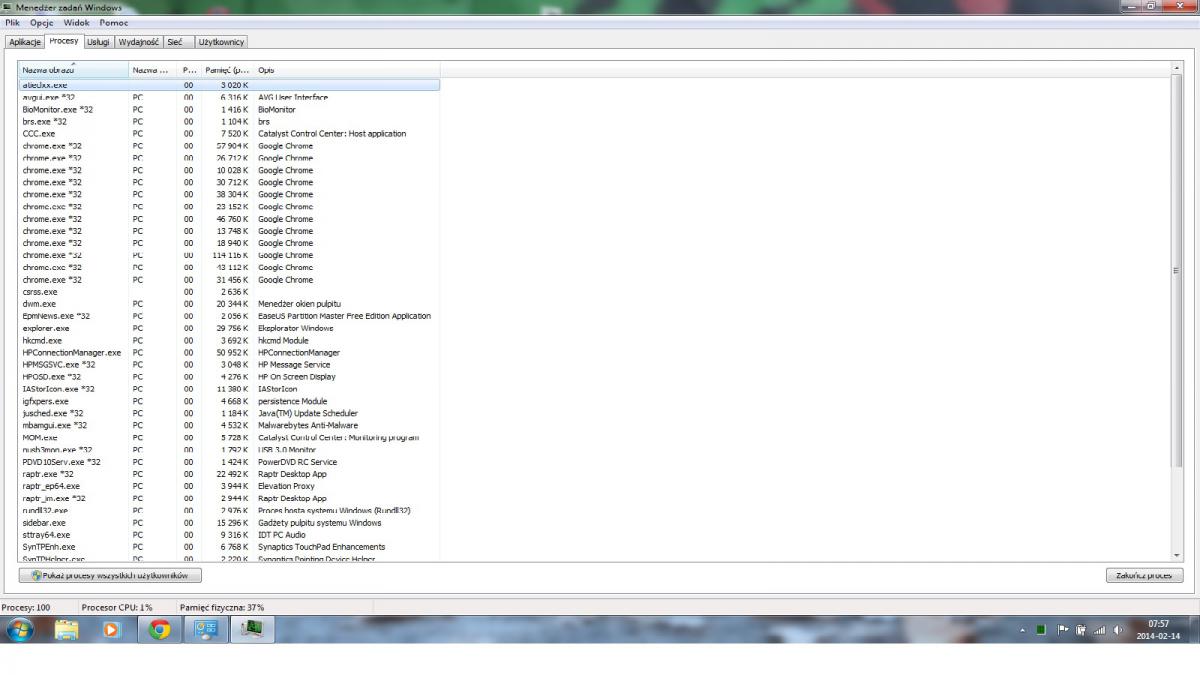Select the csrss.exe process
This screenshot has width=1200, height=675.
click(x=230, y=292)
